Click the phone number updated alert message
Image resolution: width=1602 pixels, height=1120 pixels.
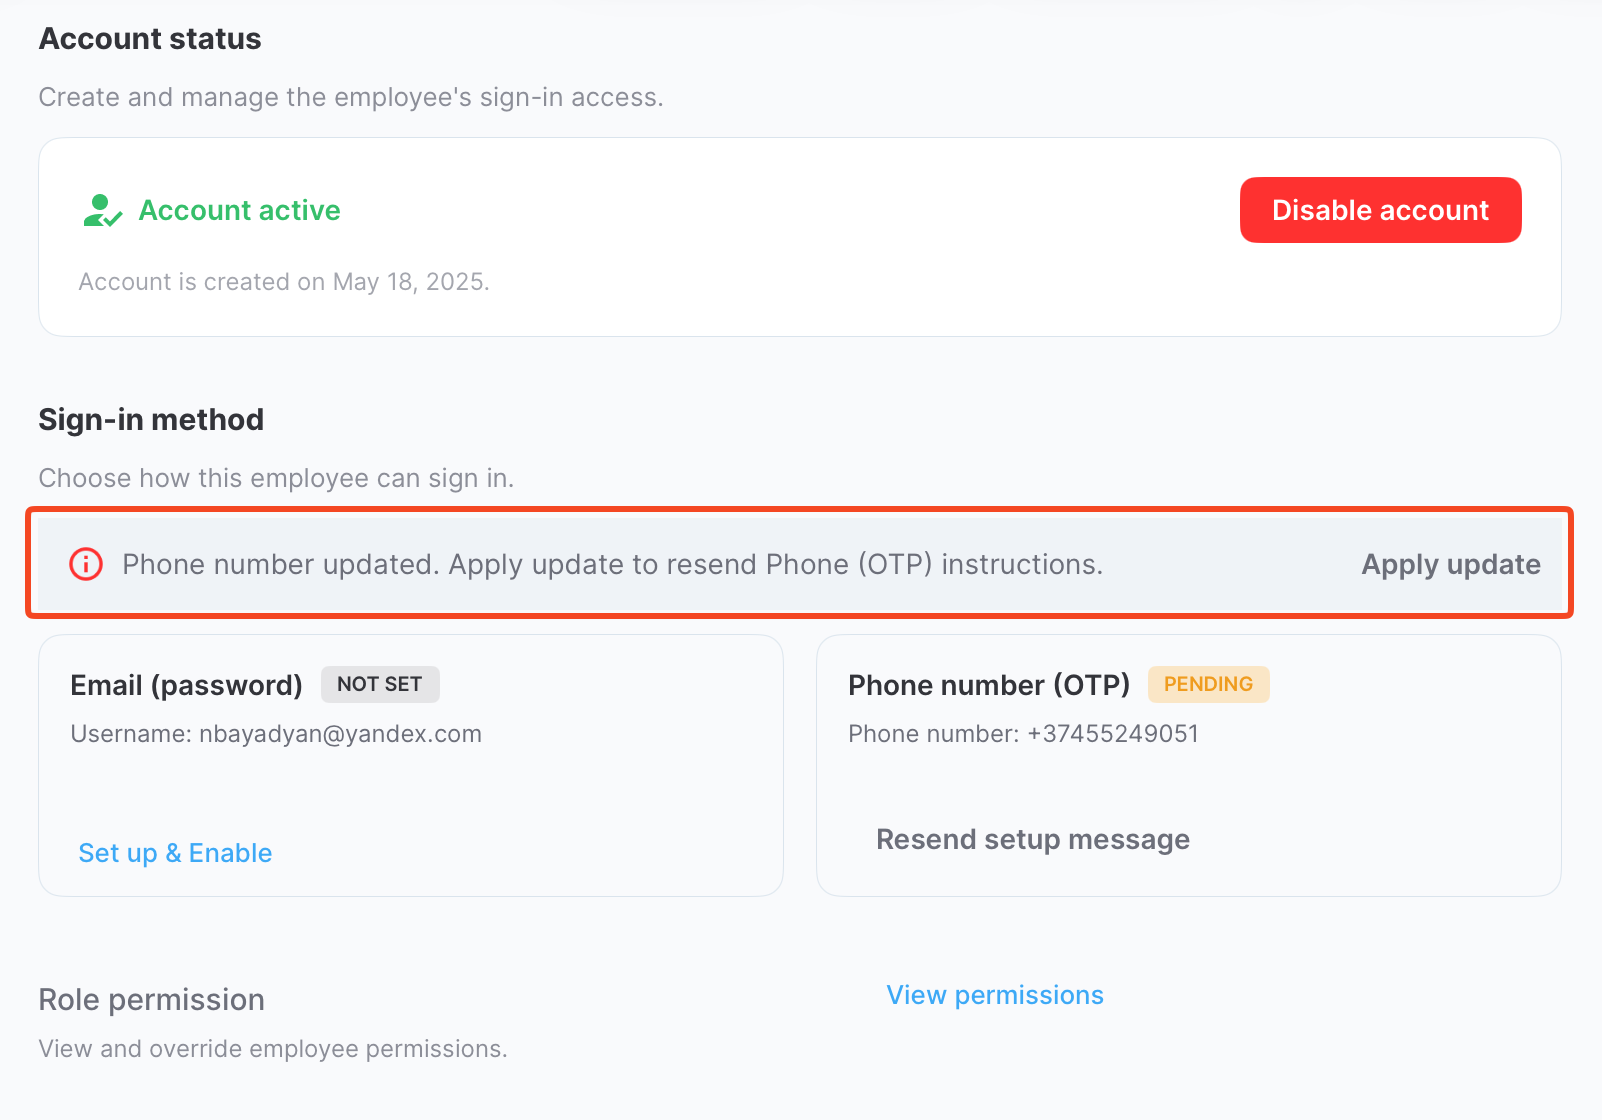612,564
